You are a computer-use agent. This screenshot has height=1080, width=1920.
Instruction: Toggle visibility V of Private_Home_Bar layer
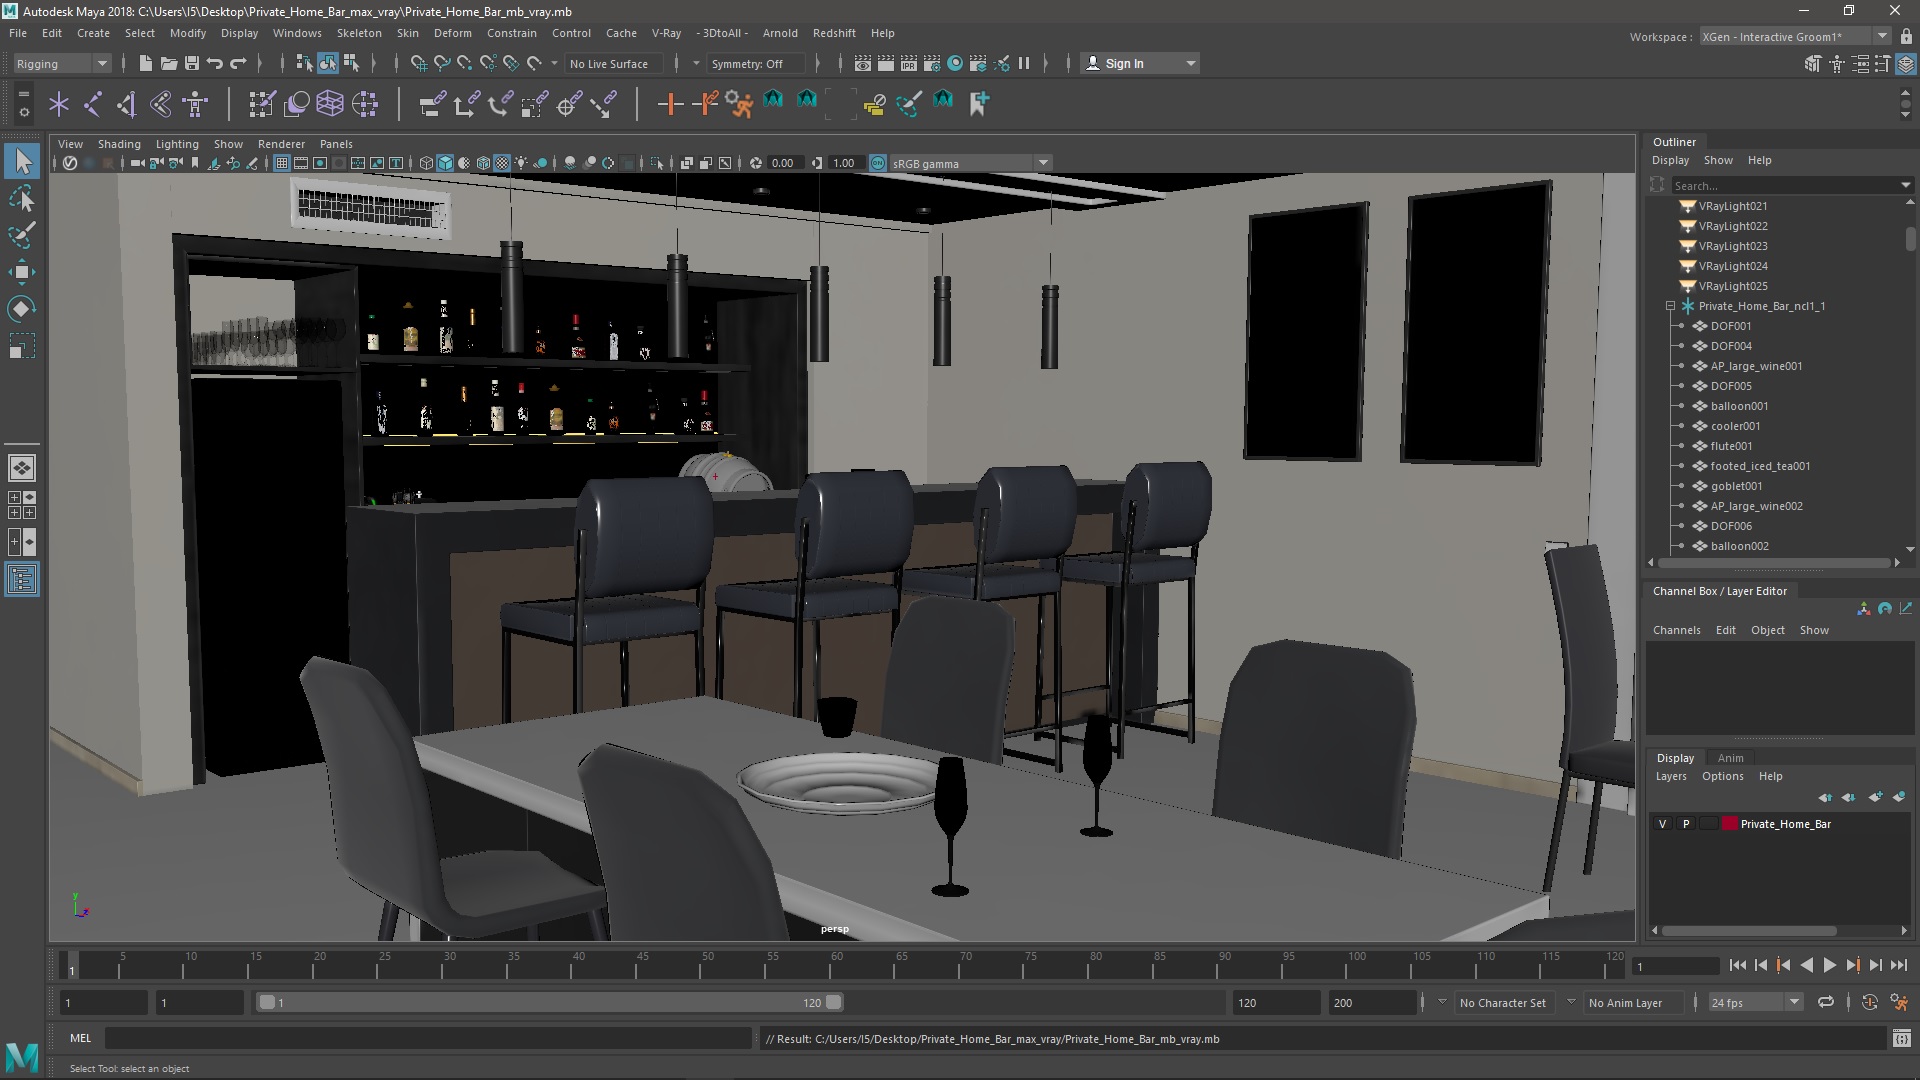pos(1663,824)
